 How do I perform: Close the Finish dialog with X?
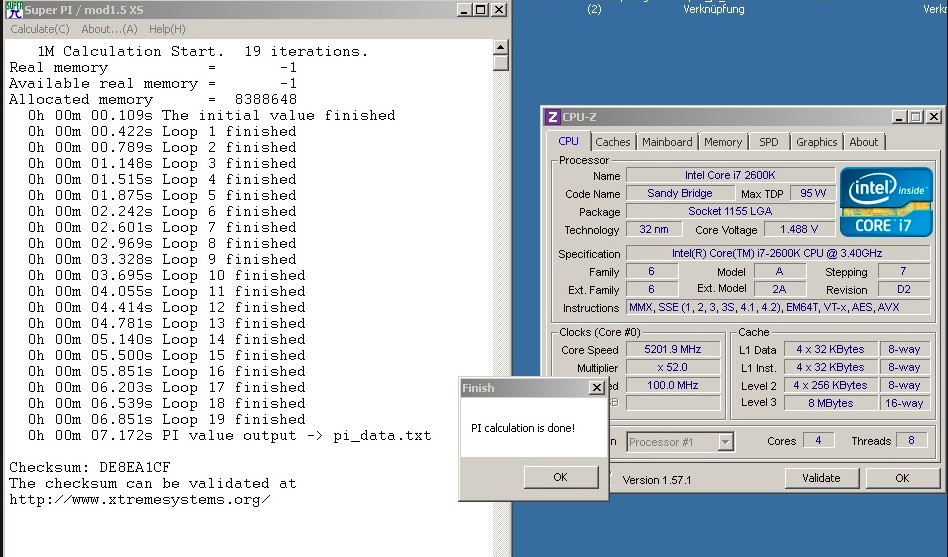(x=597, y=388)
